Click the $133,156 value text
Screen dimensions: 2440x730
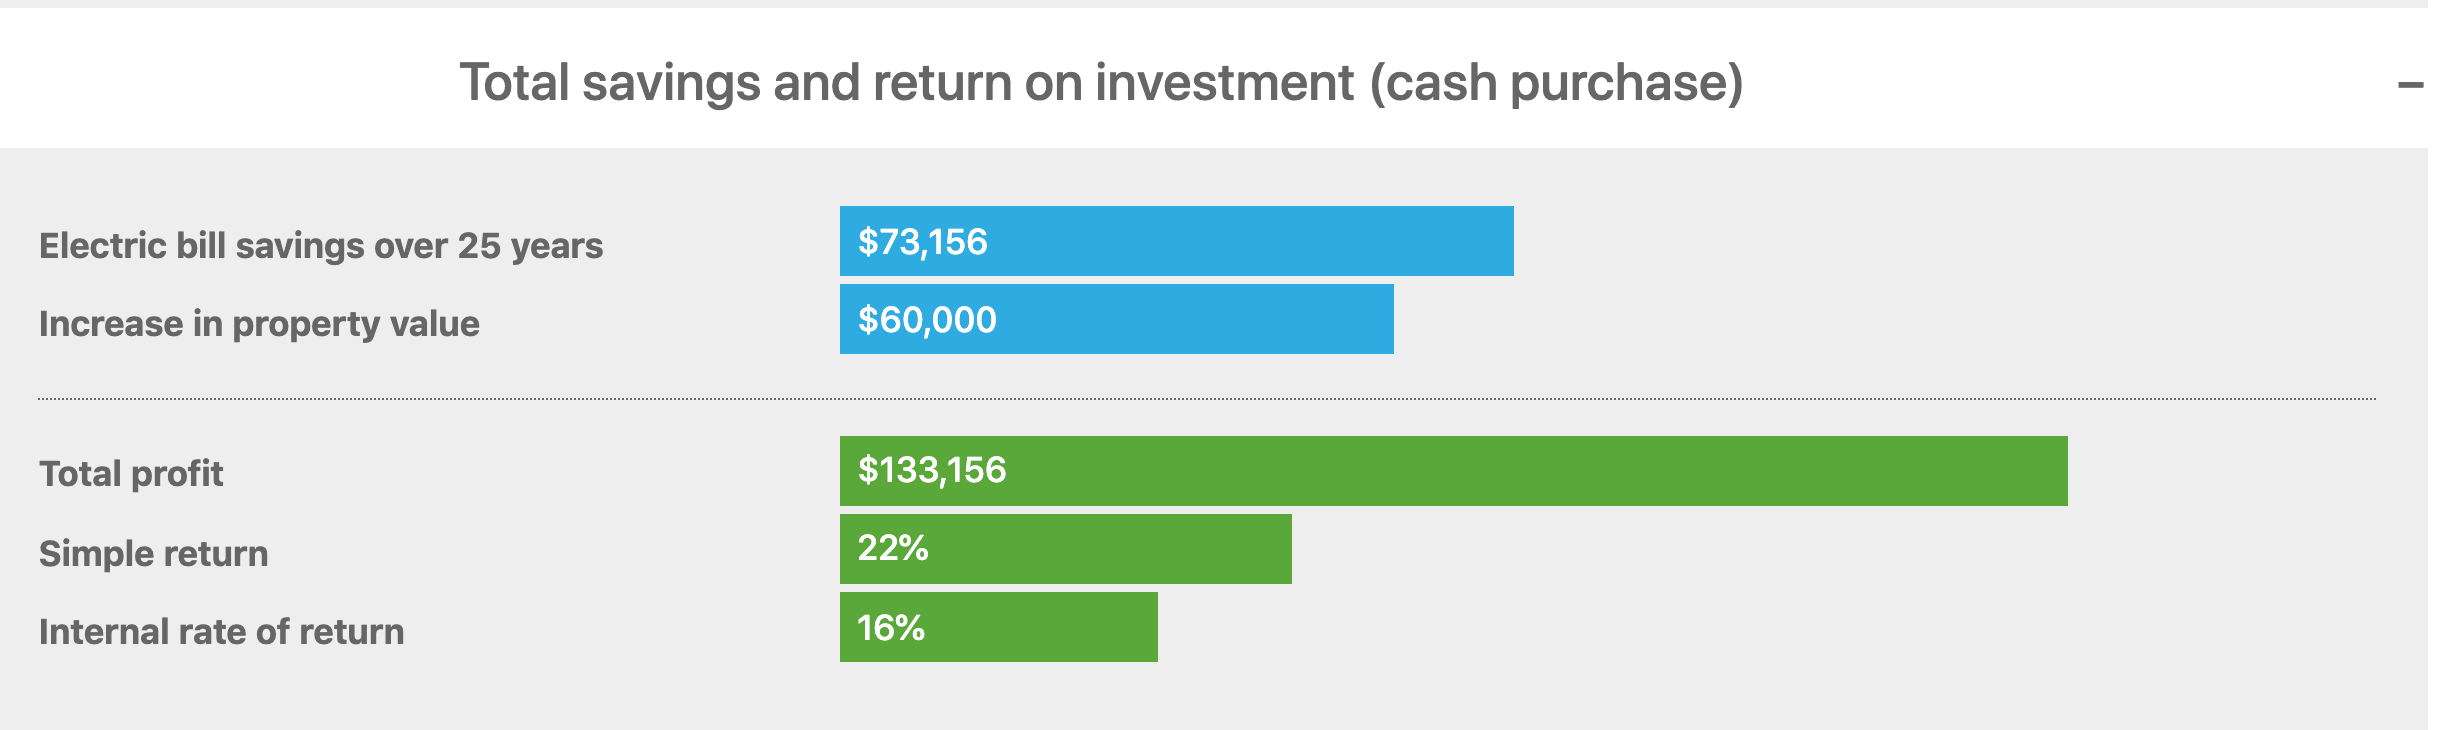coord(932,470)
